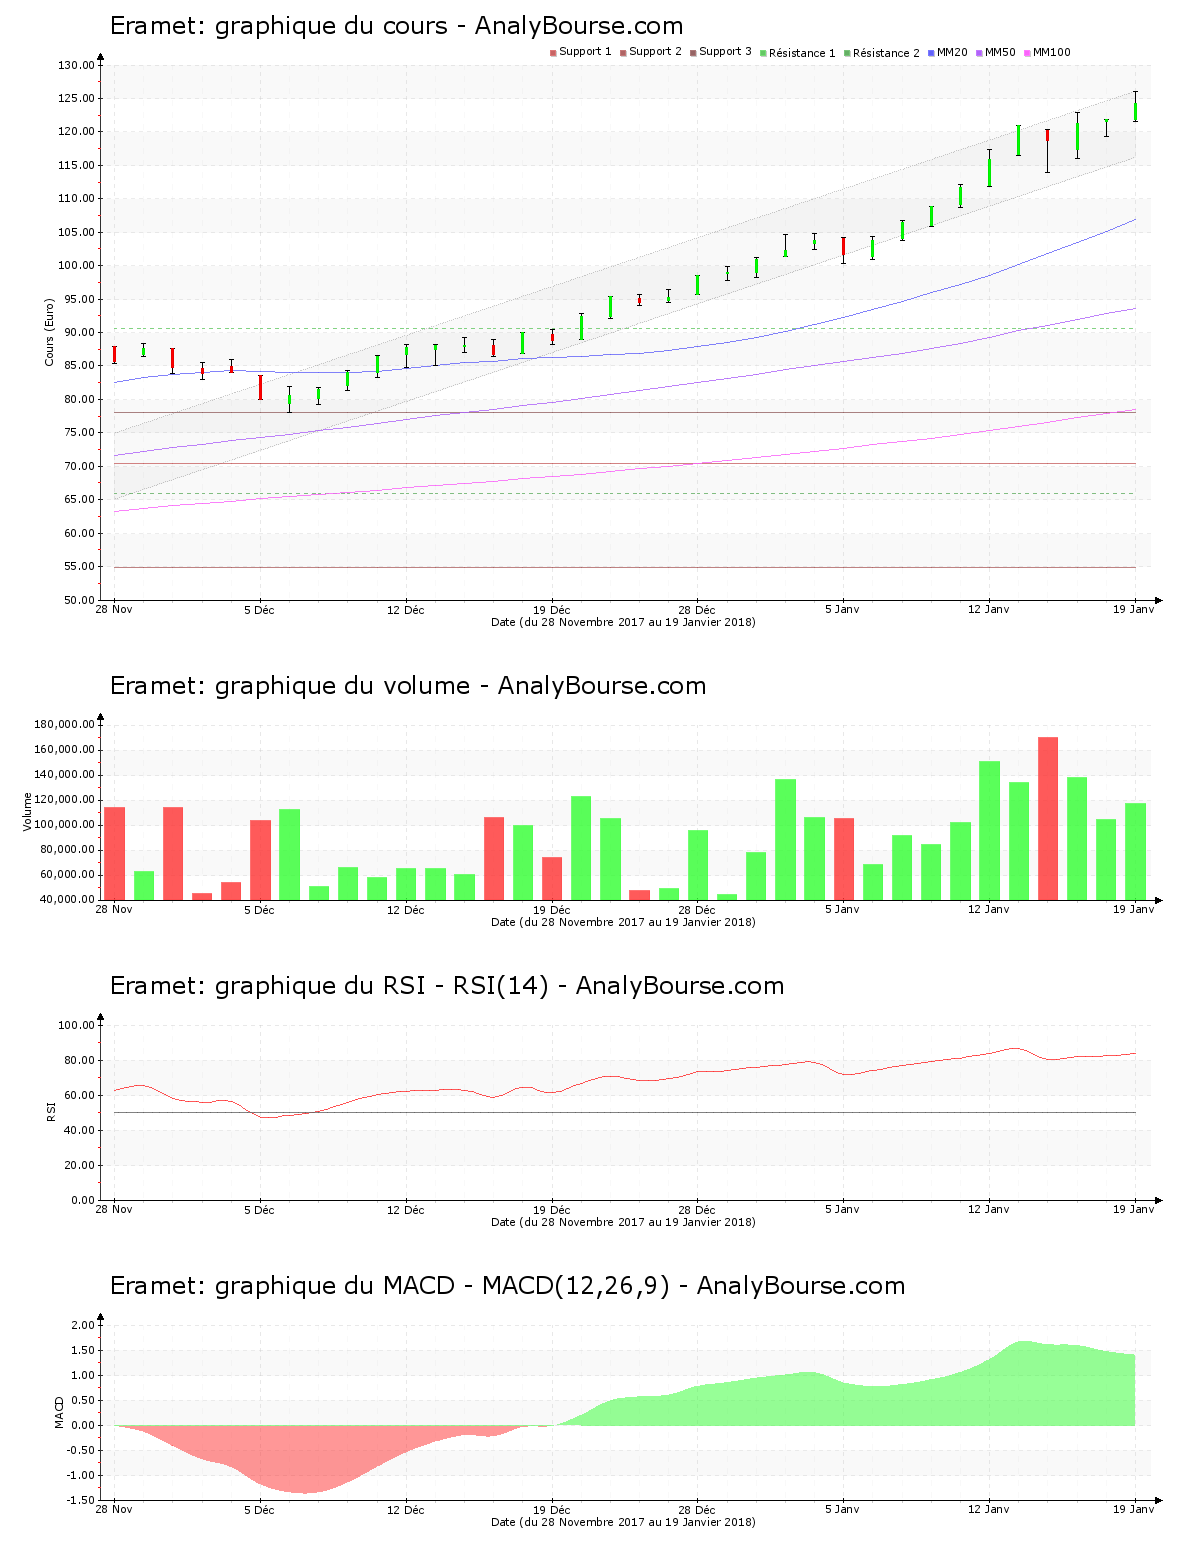1200x1550 pixels.
Task: Click the 180,000.00 volume axis label
Action: (64, 724)
